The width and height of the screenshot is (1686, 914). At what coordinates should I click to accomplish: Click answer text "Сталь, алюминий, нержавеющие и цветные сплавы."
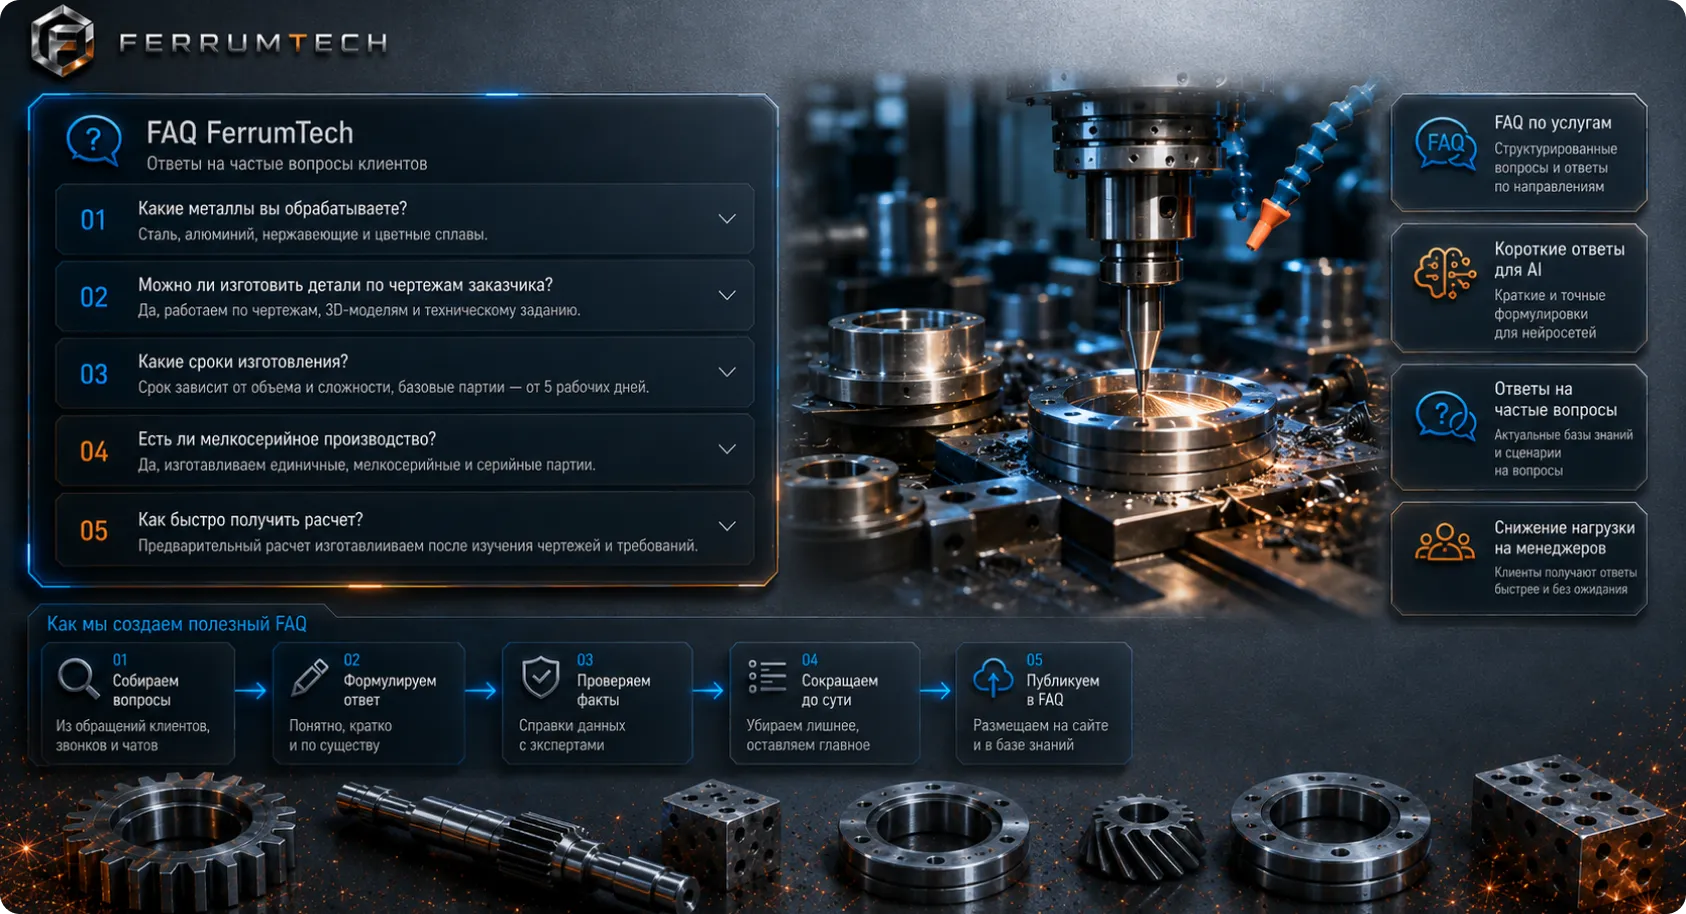(313, 235)
